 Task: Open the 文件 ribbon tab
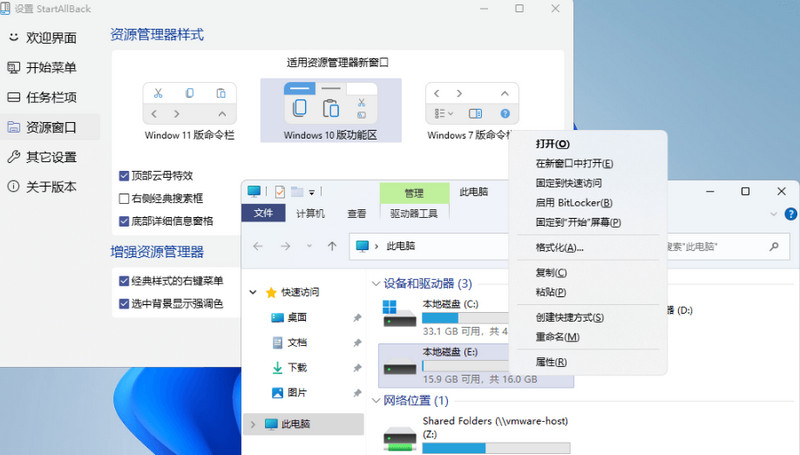point(263,213)
